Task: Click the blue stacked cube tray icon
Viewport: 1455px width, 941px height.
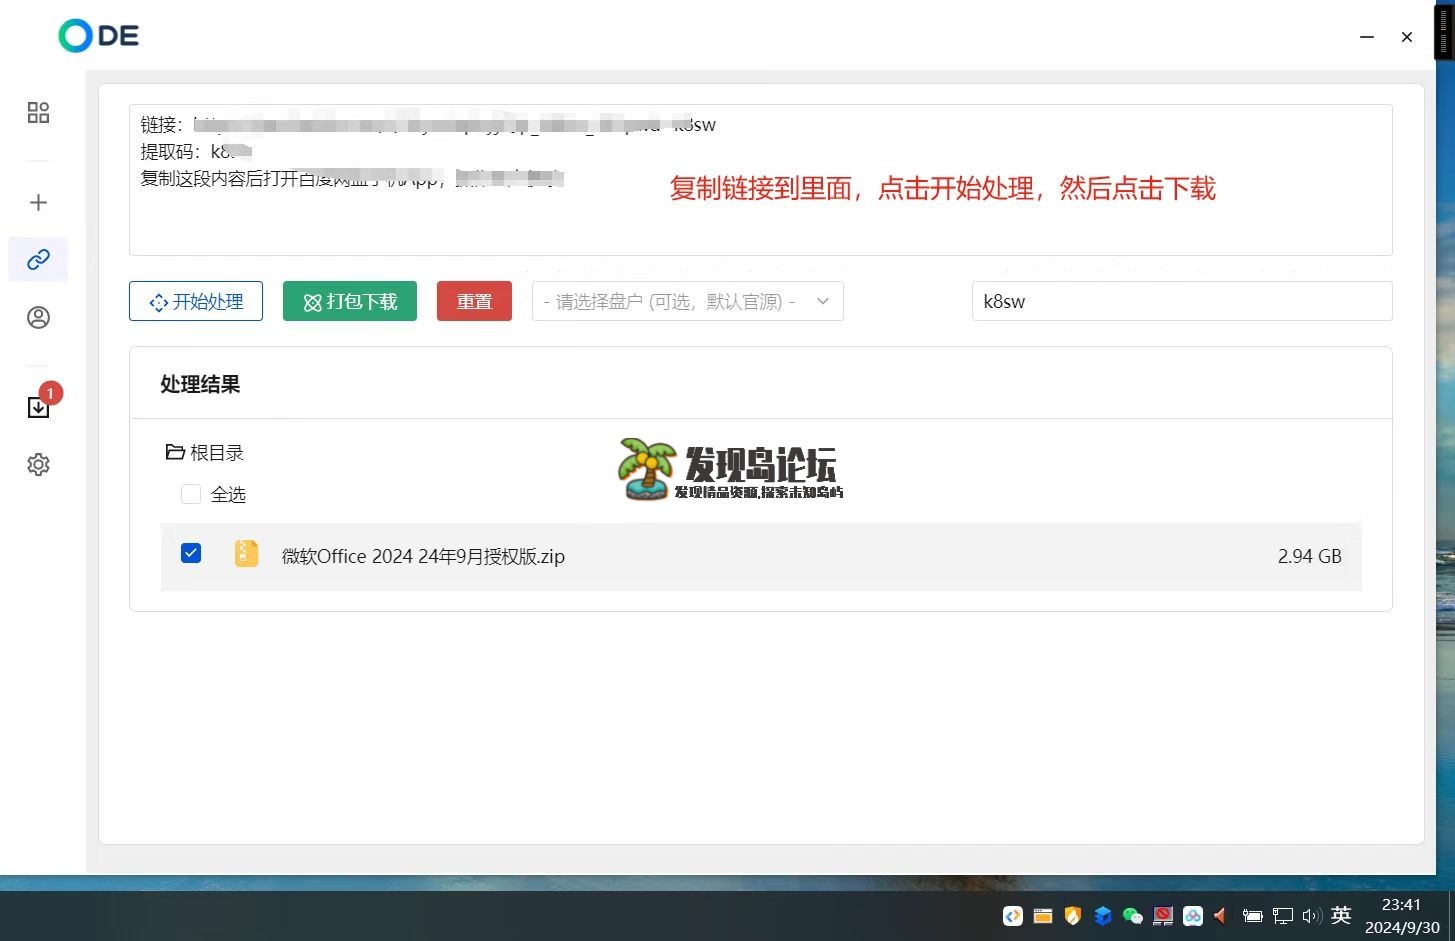Action: [1103, 915]
